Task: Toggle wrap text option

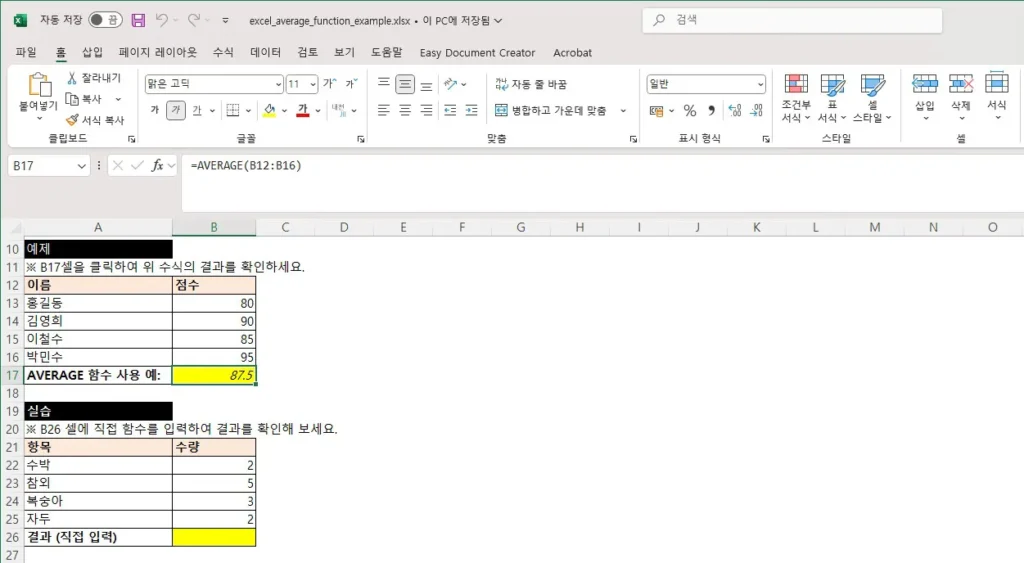Action: 530,84
